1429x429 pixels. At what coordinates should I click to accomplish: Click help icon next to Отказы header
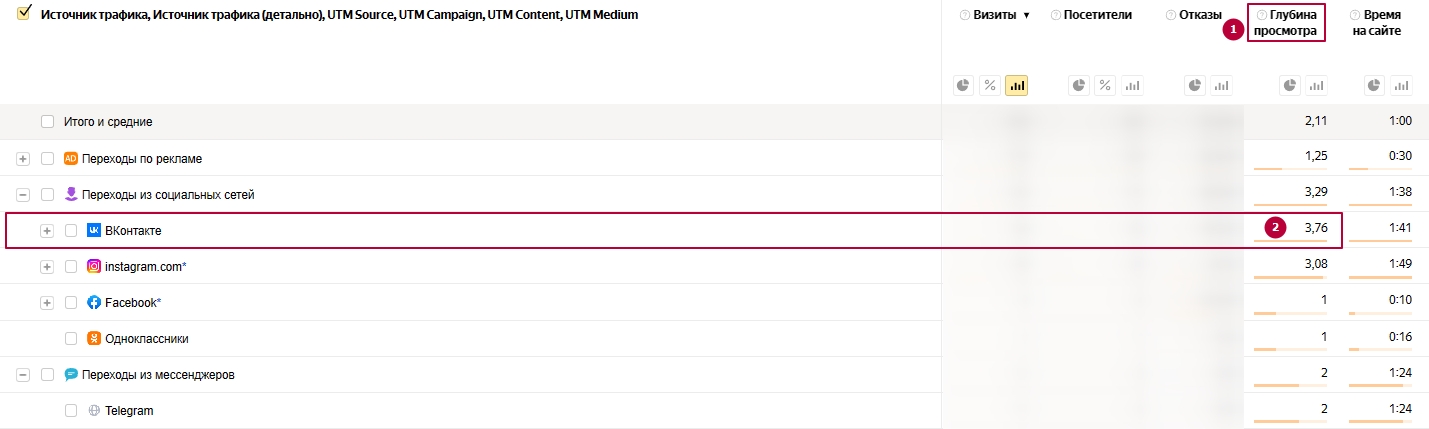1171,16
